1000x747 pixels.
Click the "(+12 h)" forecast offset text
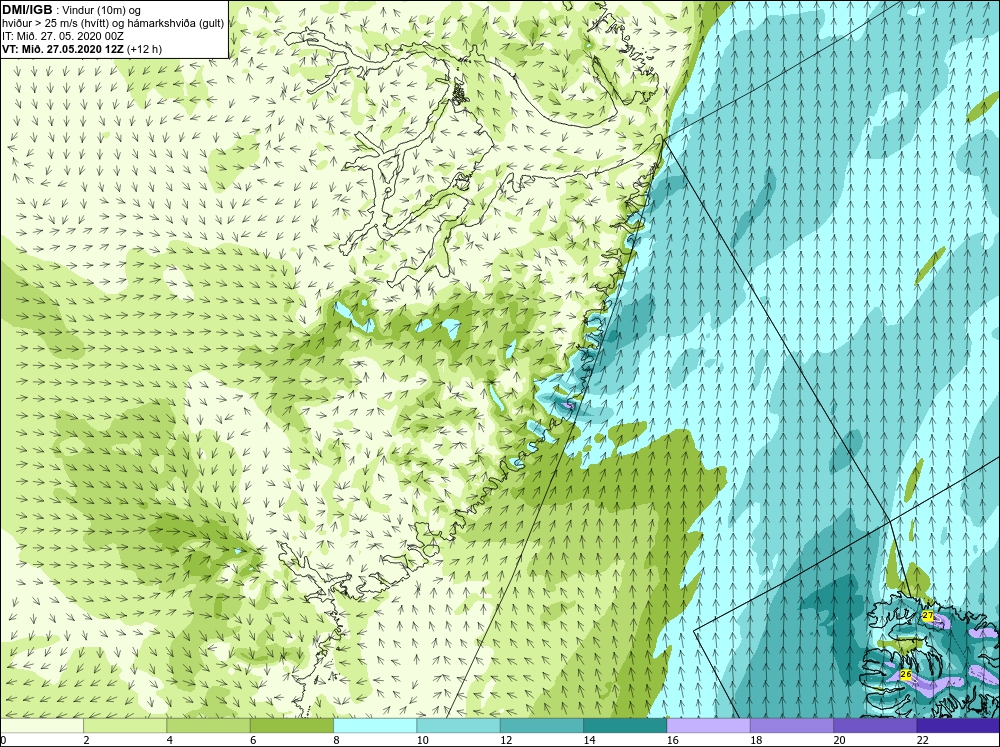pyautogui.click(x=145, y=49)
